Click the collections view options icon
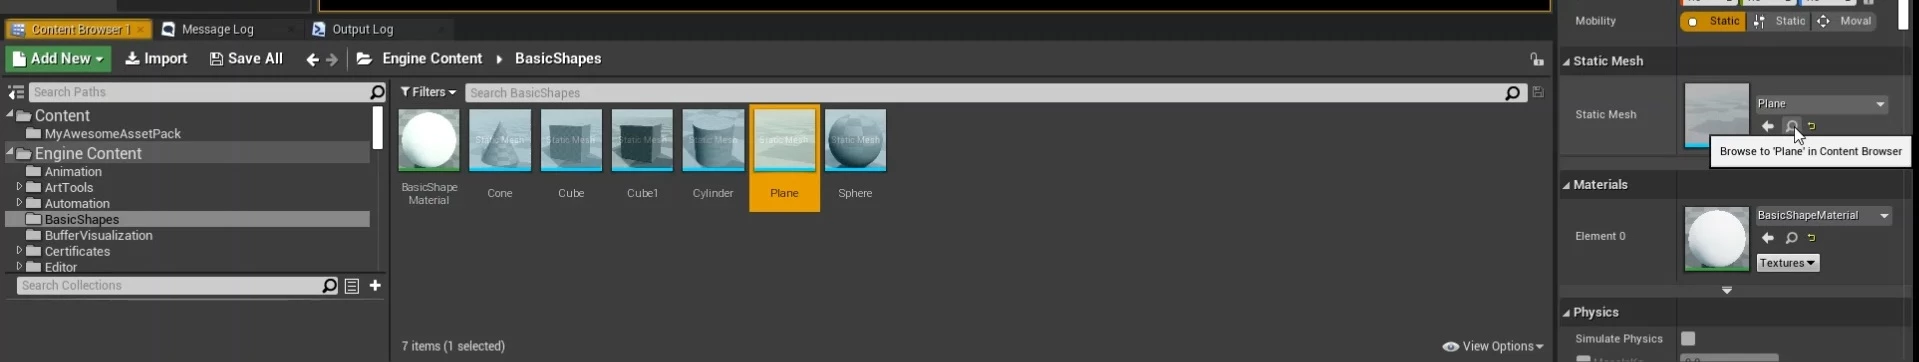This screenshot has height=362, width=1919. coord(352,286)
